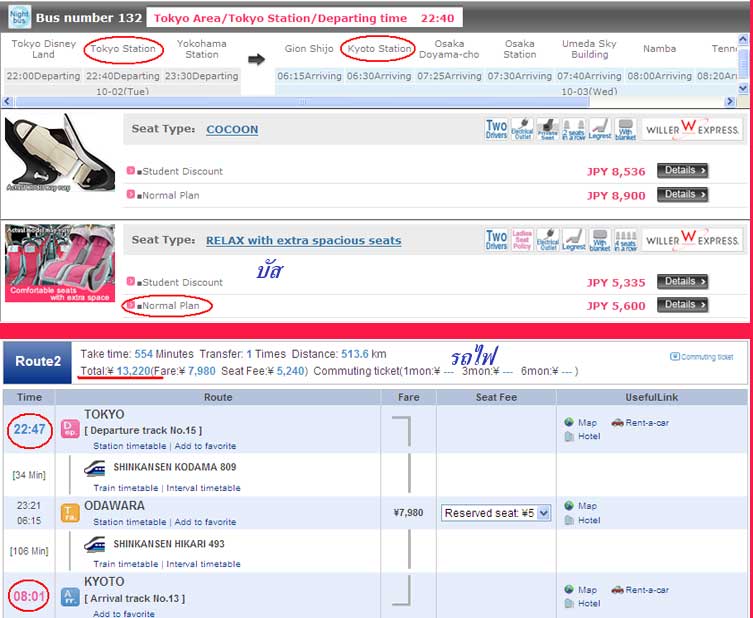753x618 pixels.
Task: Open the Map link in the KYOTO row
Action: pyautogui.click(x=587, y=590)
